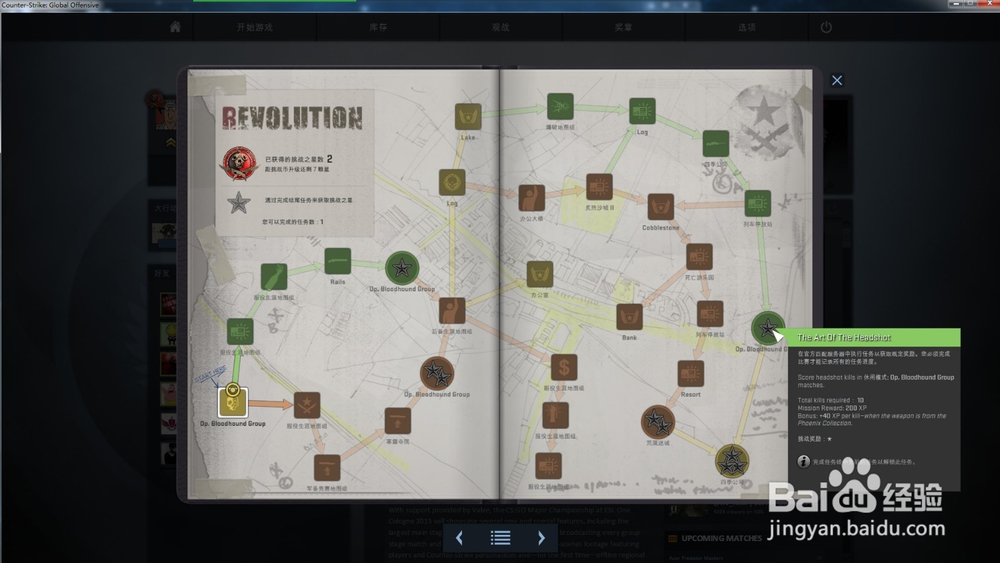
Task: Open the green Rails mission node
Action: pos(338,261)
